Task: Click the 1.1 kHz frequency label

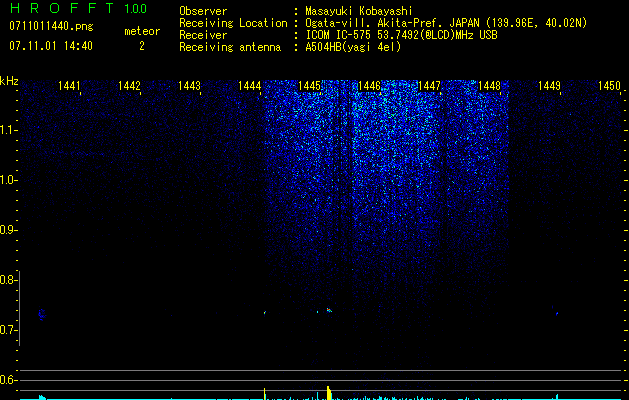Action: (7, 130)
